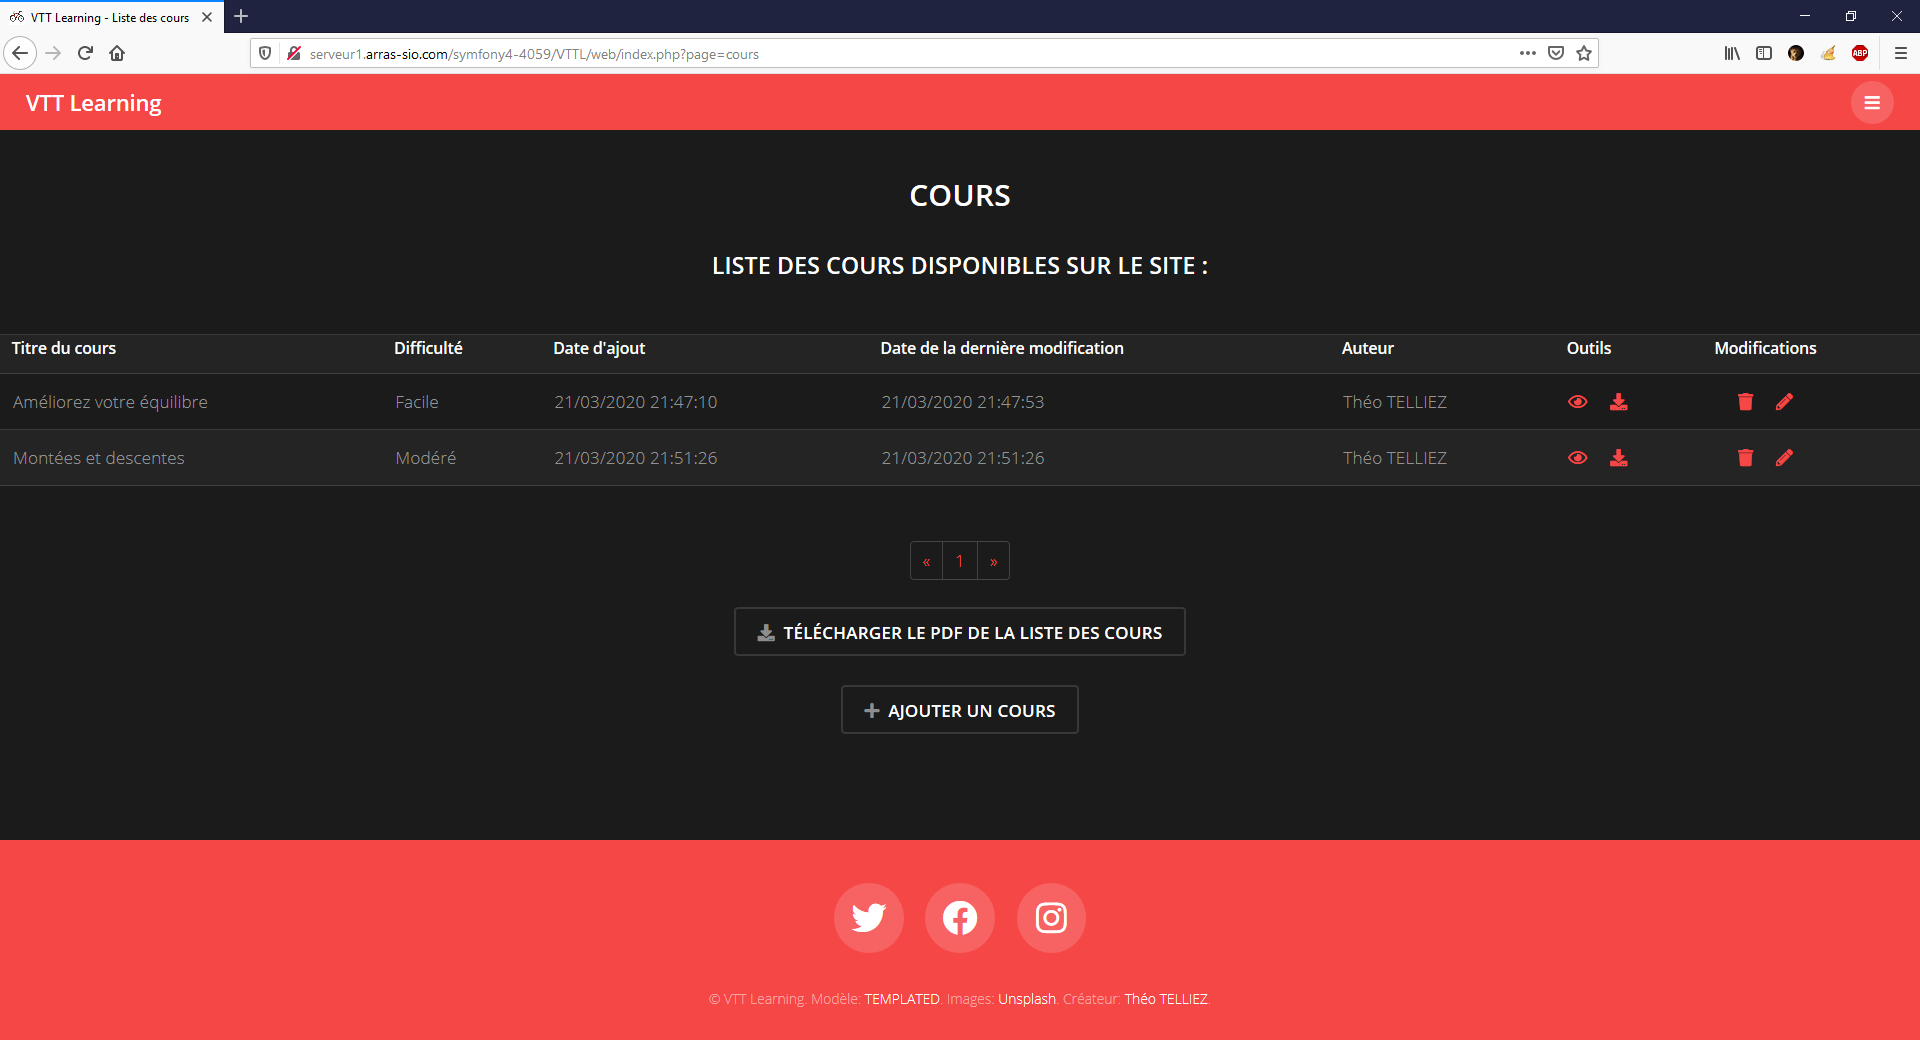View the 'Améliorez votre équilibre' course with eye icon
Viewport: 1920px width, 1040px height.
pos(1577,402)
